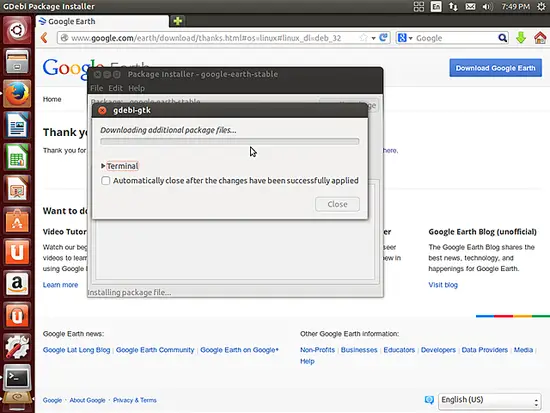Close the gdebi-gtk dialog via red button
The image size is (550, 413).
pyautogui.click(x=102, y=111)
